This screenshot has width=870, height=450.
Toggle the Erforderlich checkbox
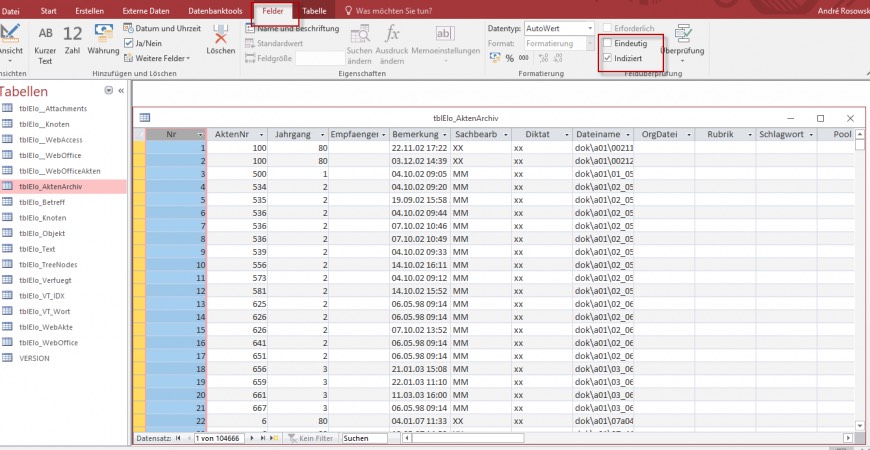tap(608, 28)
